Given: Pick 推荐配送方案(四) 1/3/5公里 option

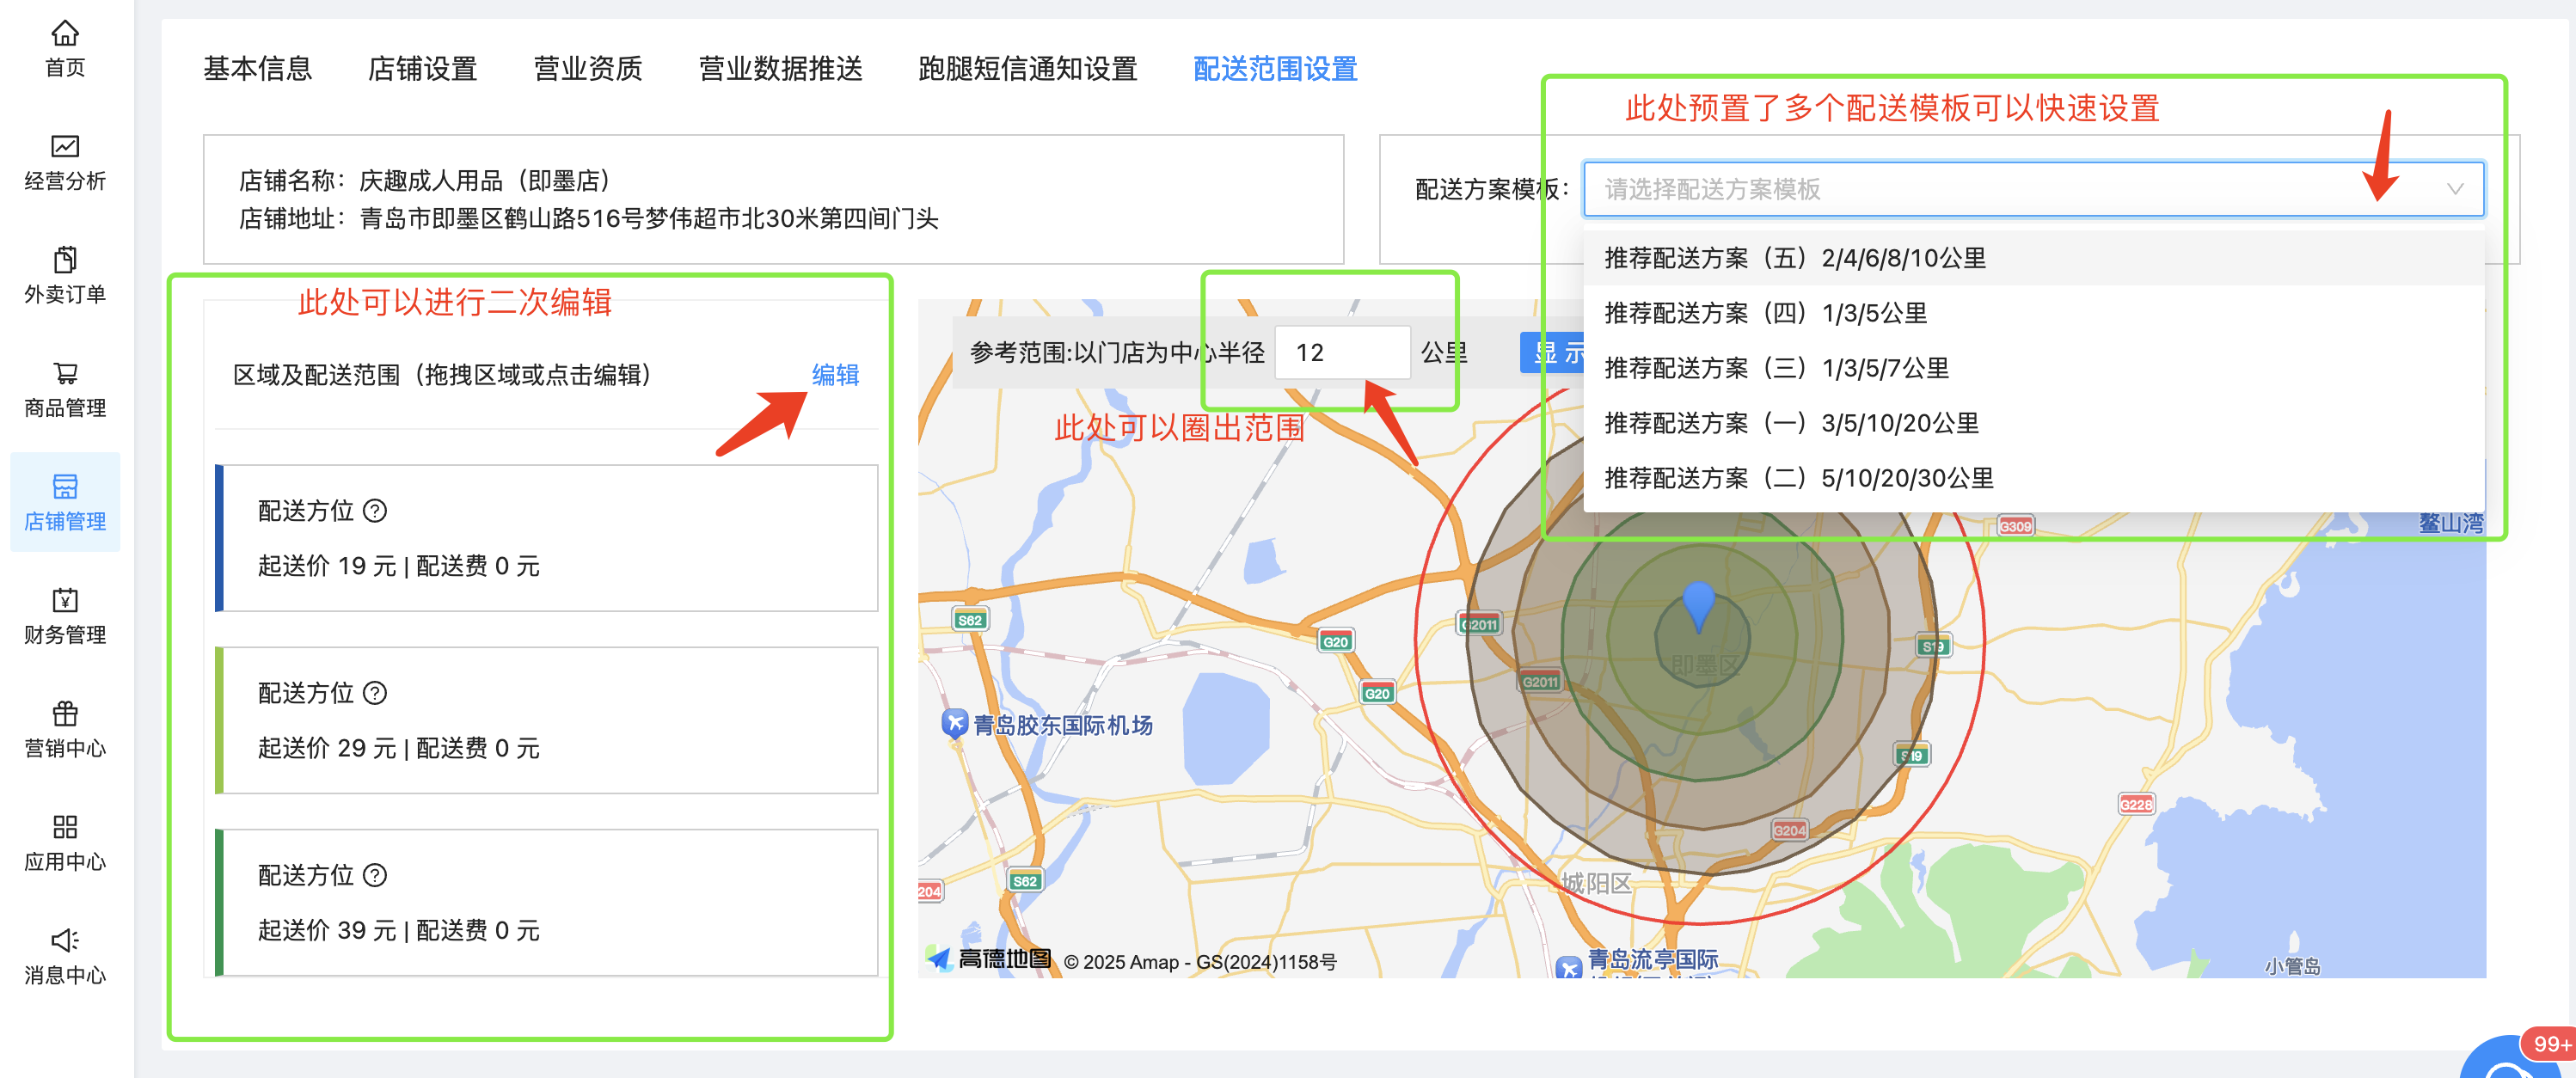Looking at the screenshot, I should point(1765,313).
